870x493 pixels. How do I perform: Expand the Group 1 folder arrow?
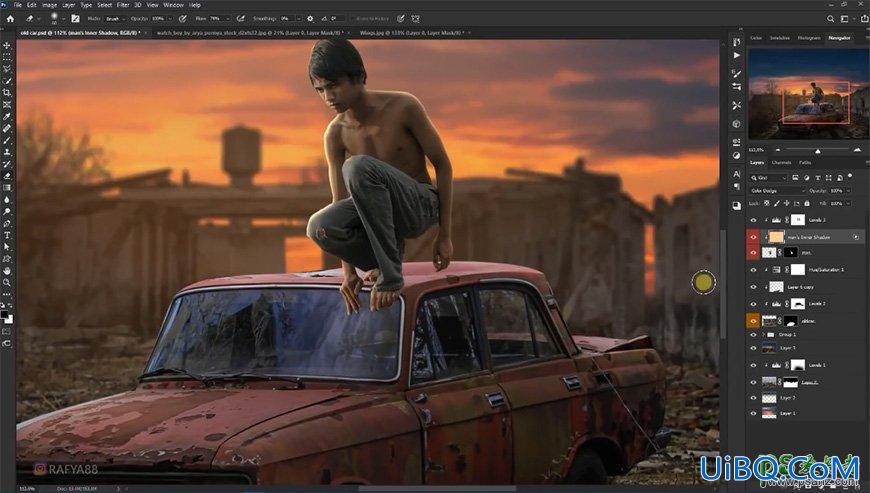764,335
